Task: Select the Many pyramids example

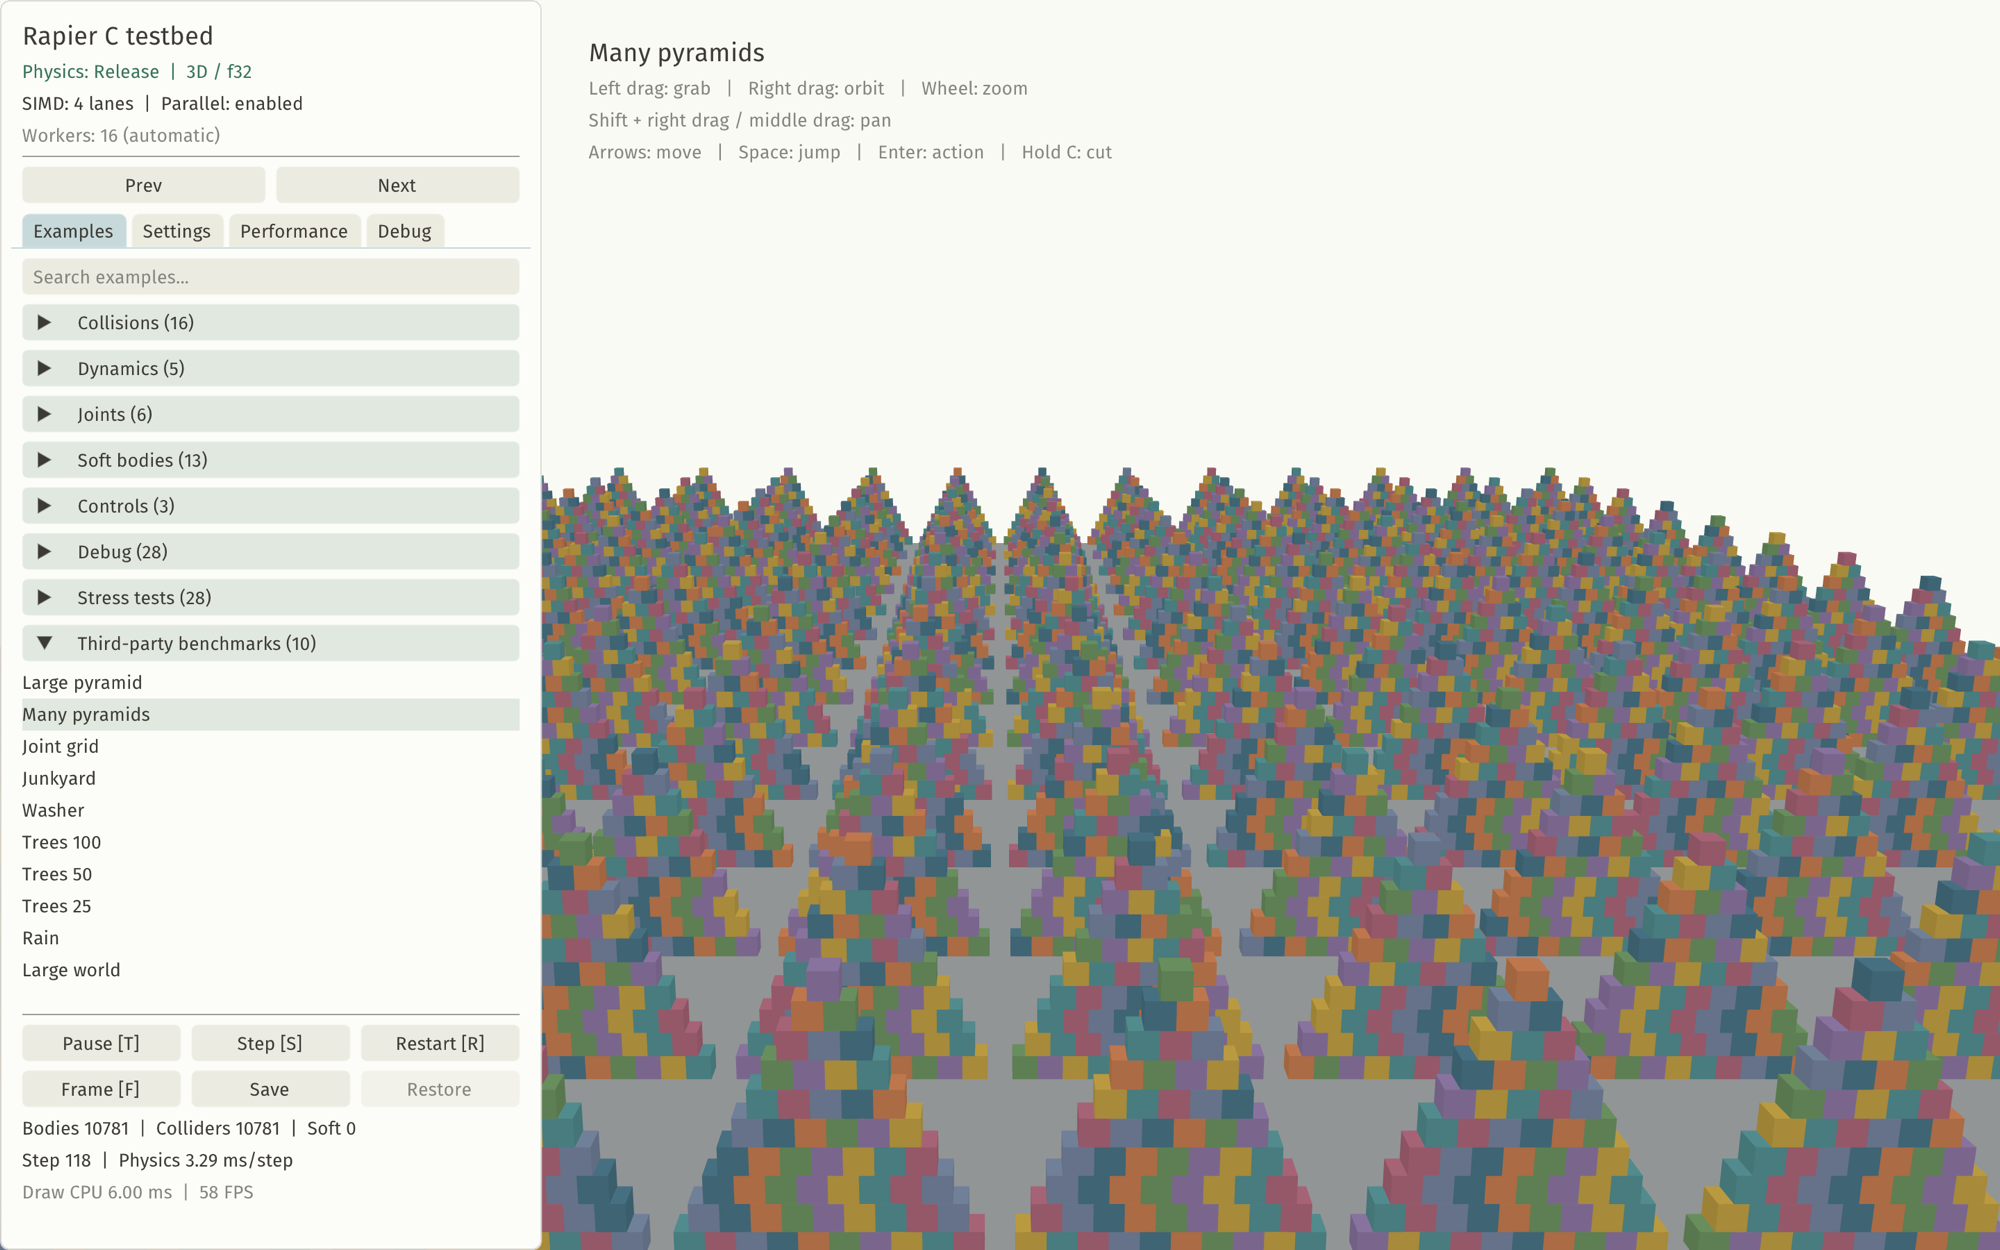Action: (270, 715)
